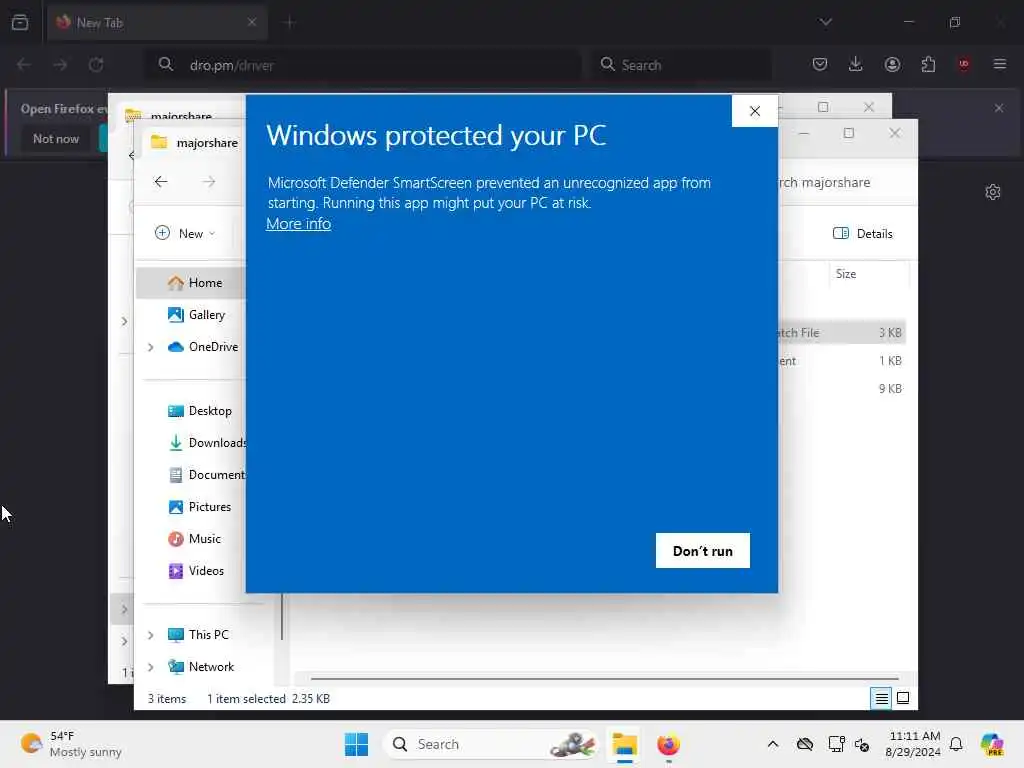Expand the Network tree node
Viewport: 1024px width, 768px height.
151,667
